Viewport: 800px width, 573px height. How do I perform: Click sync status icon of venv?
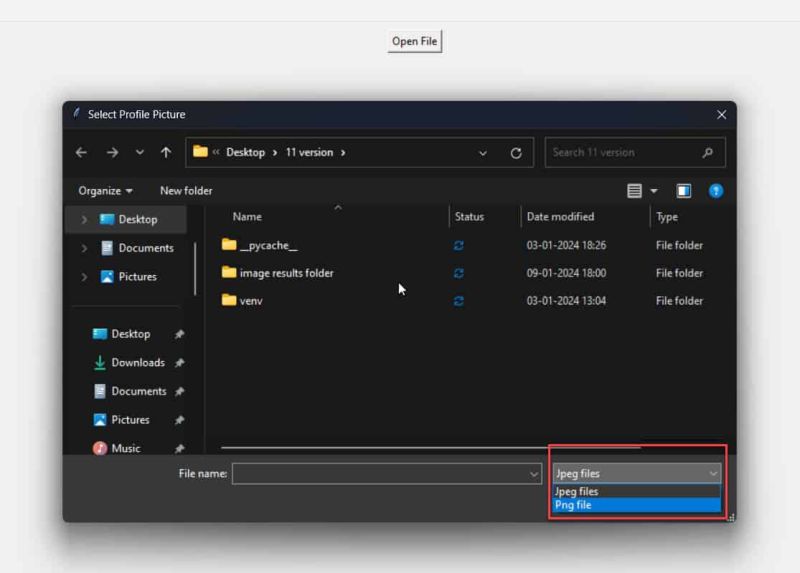pyautogui.click(x=459, y=301)
